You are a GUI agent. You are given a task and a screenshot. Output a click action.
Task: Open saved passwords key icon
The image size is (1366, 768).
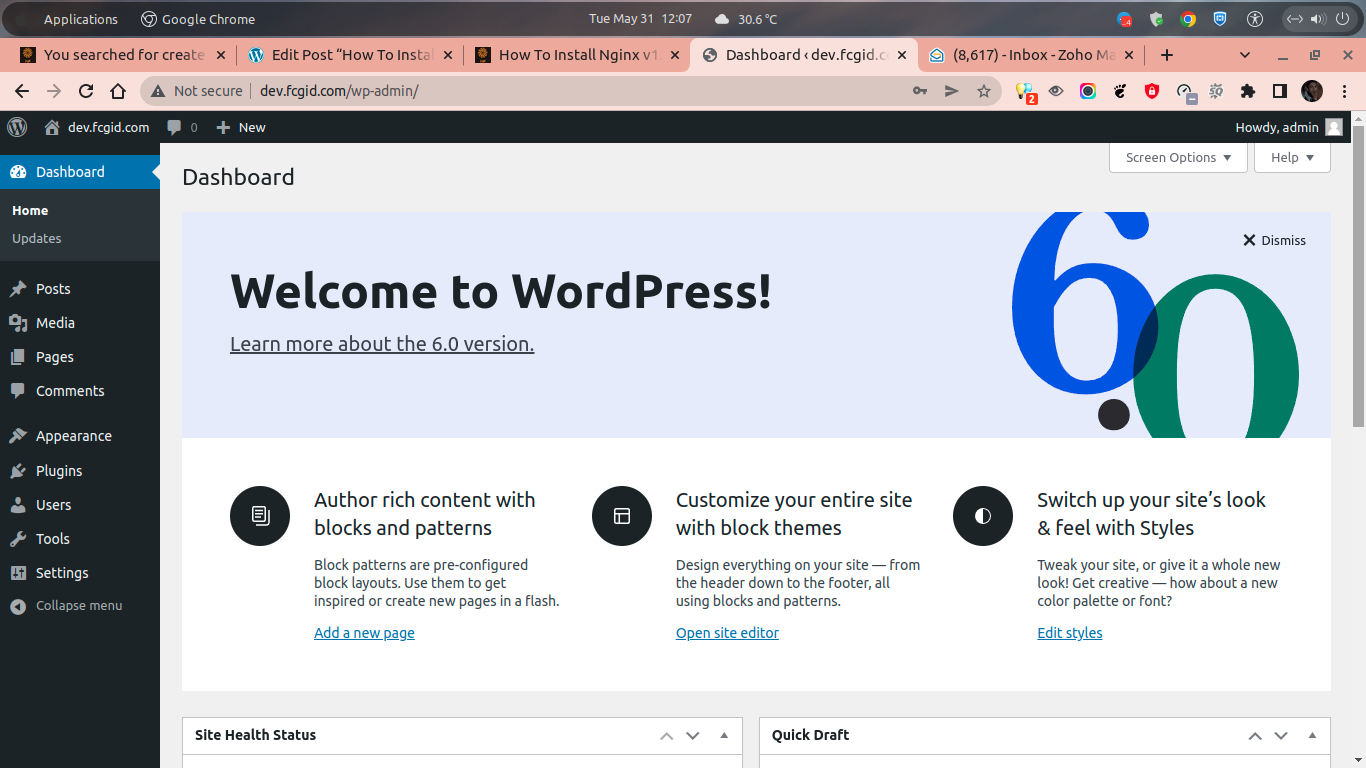920,91
